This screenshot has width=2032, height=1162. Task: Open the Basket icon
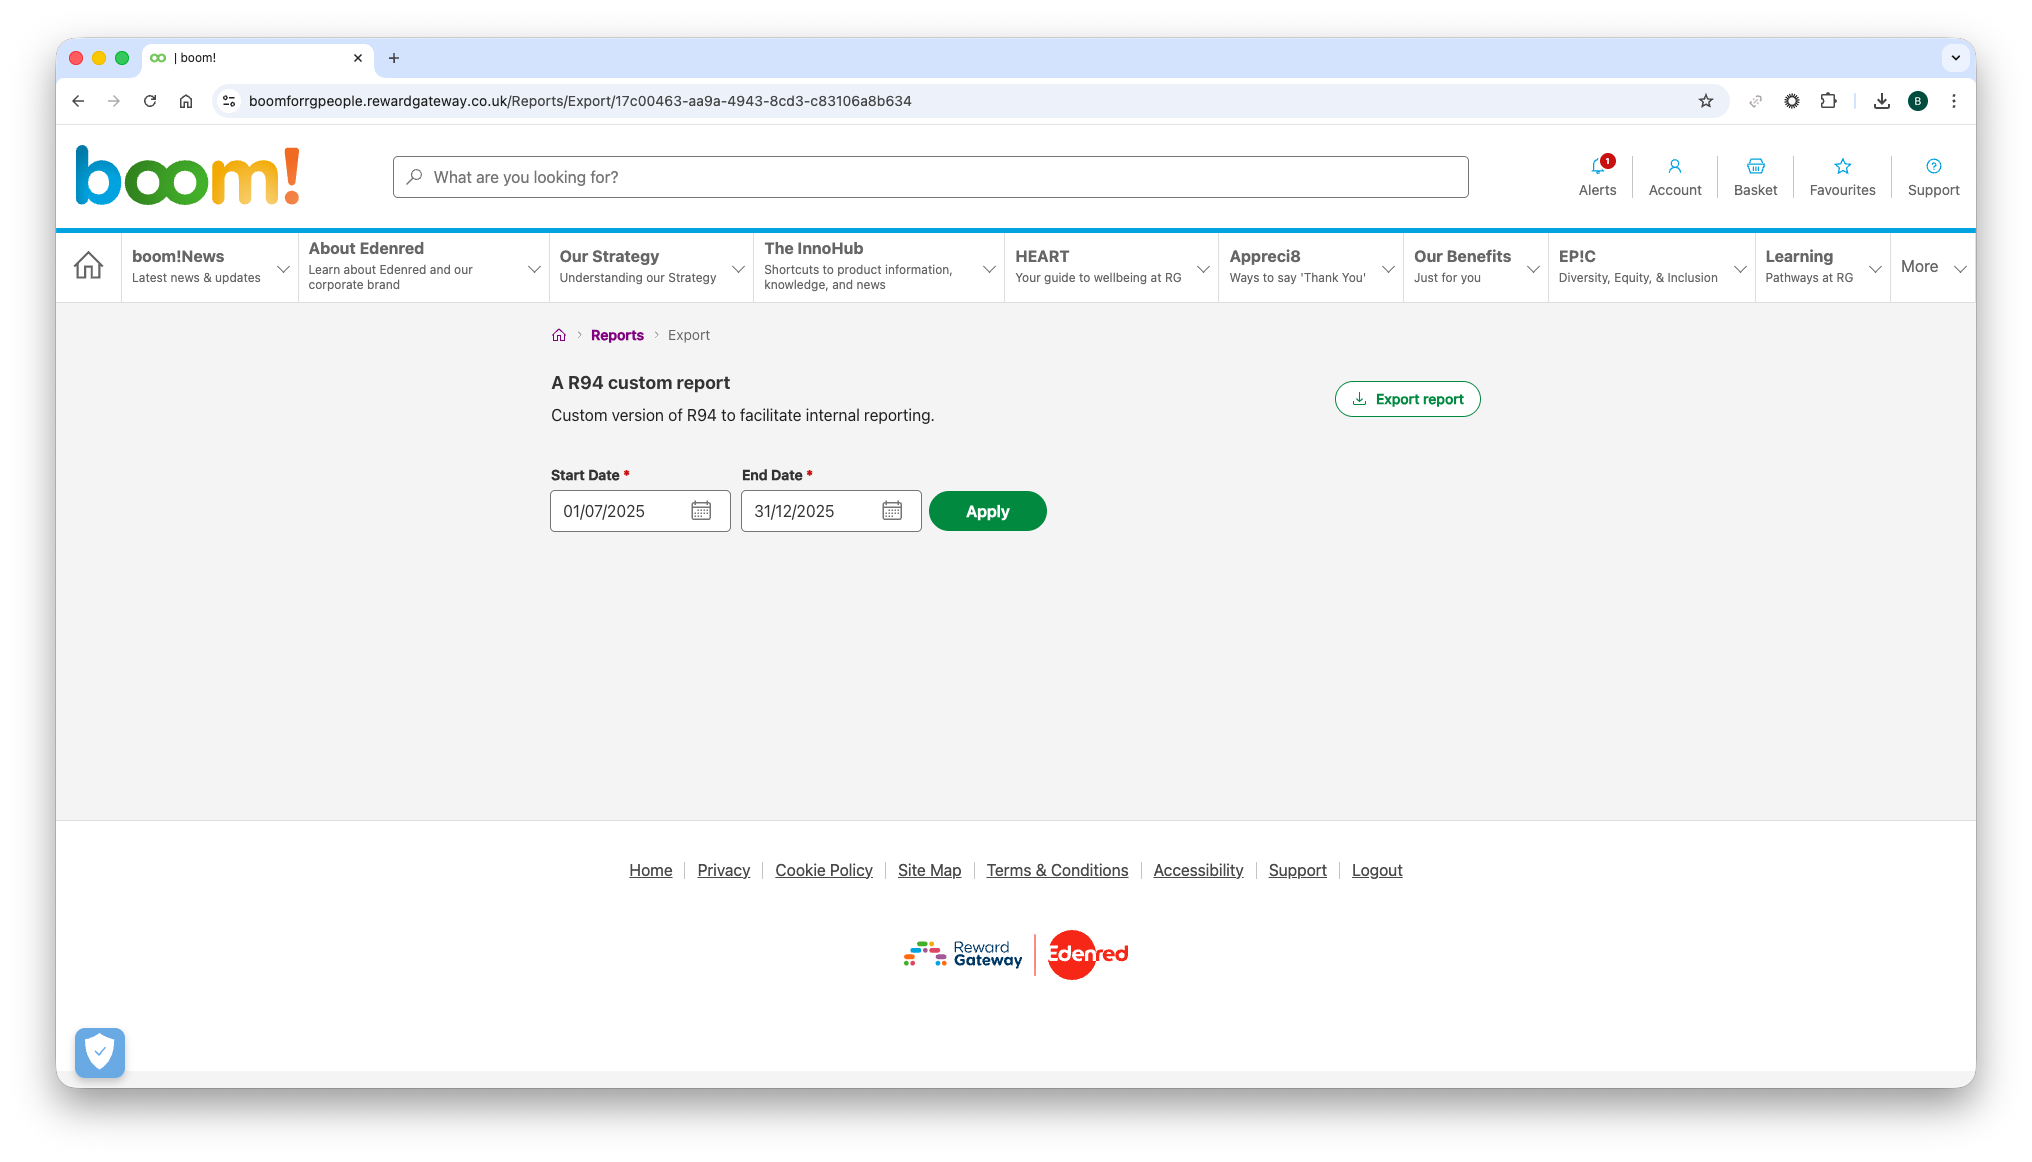1755,167
